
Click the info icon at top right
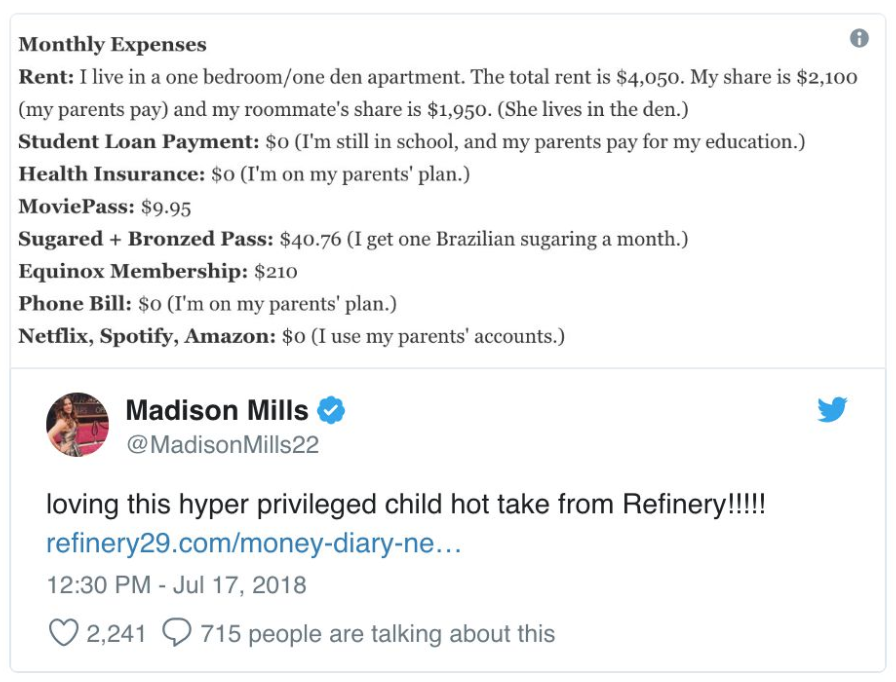point(859,38)
